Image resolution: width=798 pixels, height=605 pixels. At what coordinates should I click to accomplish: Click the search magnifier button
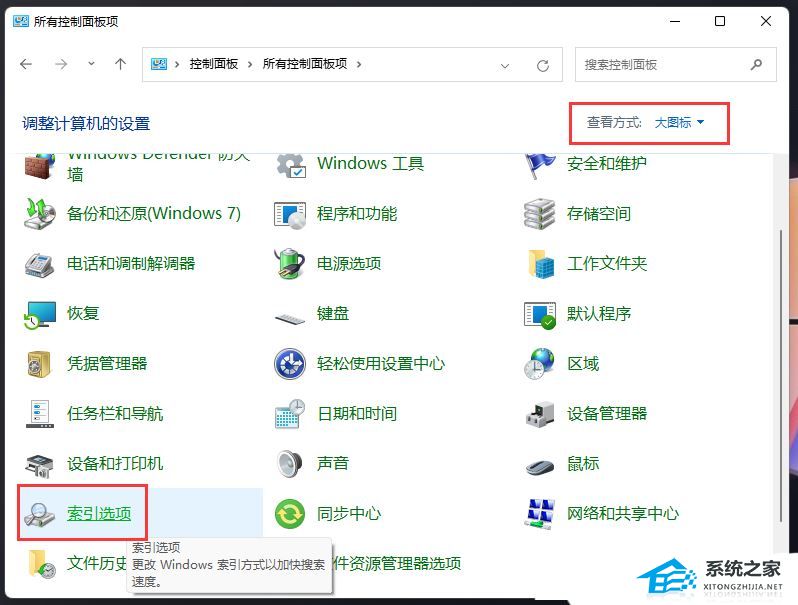pos(757,65)
